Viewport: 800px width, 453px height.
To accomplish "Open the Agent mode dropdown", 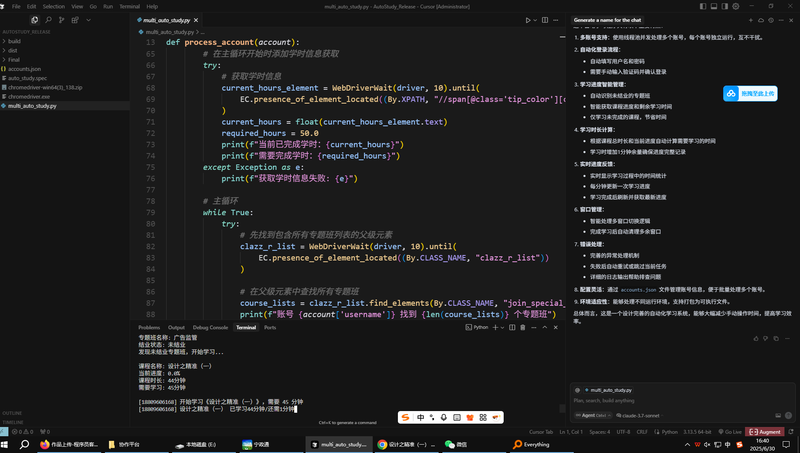I will 593,415.
